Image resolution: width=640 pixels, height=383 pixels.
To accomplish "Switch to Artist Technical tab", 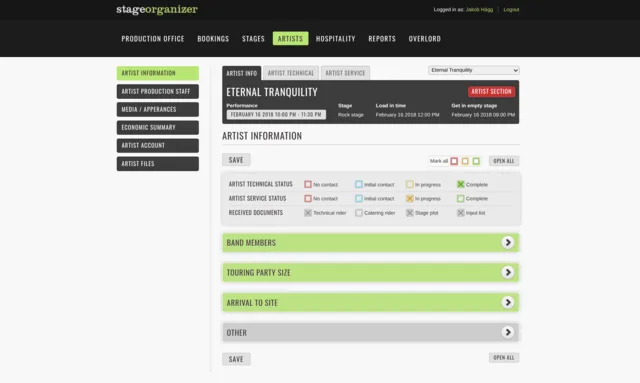I will click(291, 73).
